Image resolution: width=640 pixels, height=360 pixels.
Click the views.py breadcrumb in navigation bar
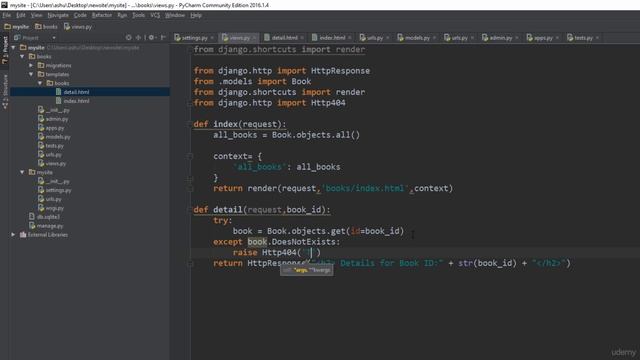78,27
